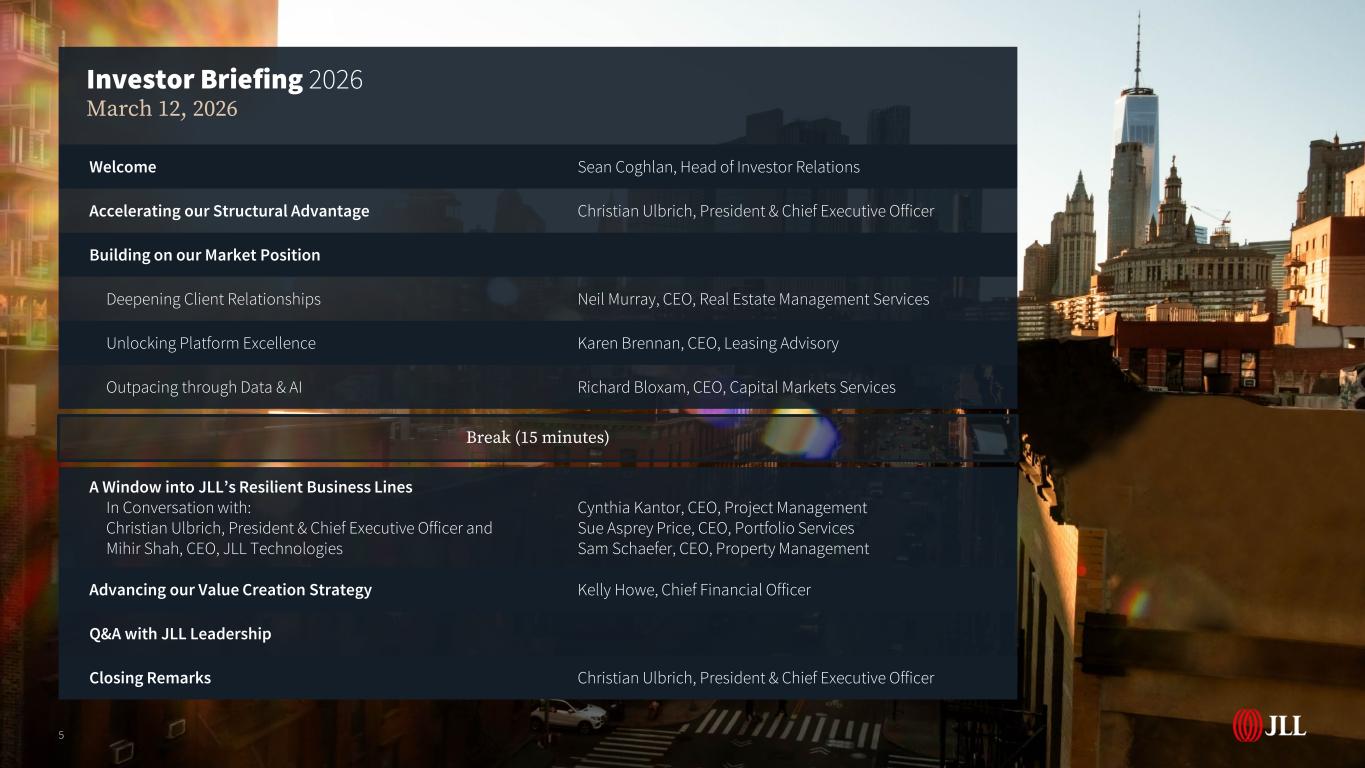Select "Sue Asprey Price, CEO, Portfolio Services"

click(x=716, y=528)
